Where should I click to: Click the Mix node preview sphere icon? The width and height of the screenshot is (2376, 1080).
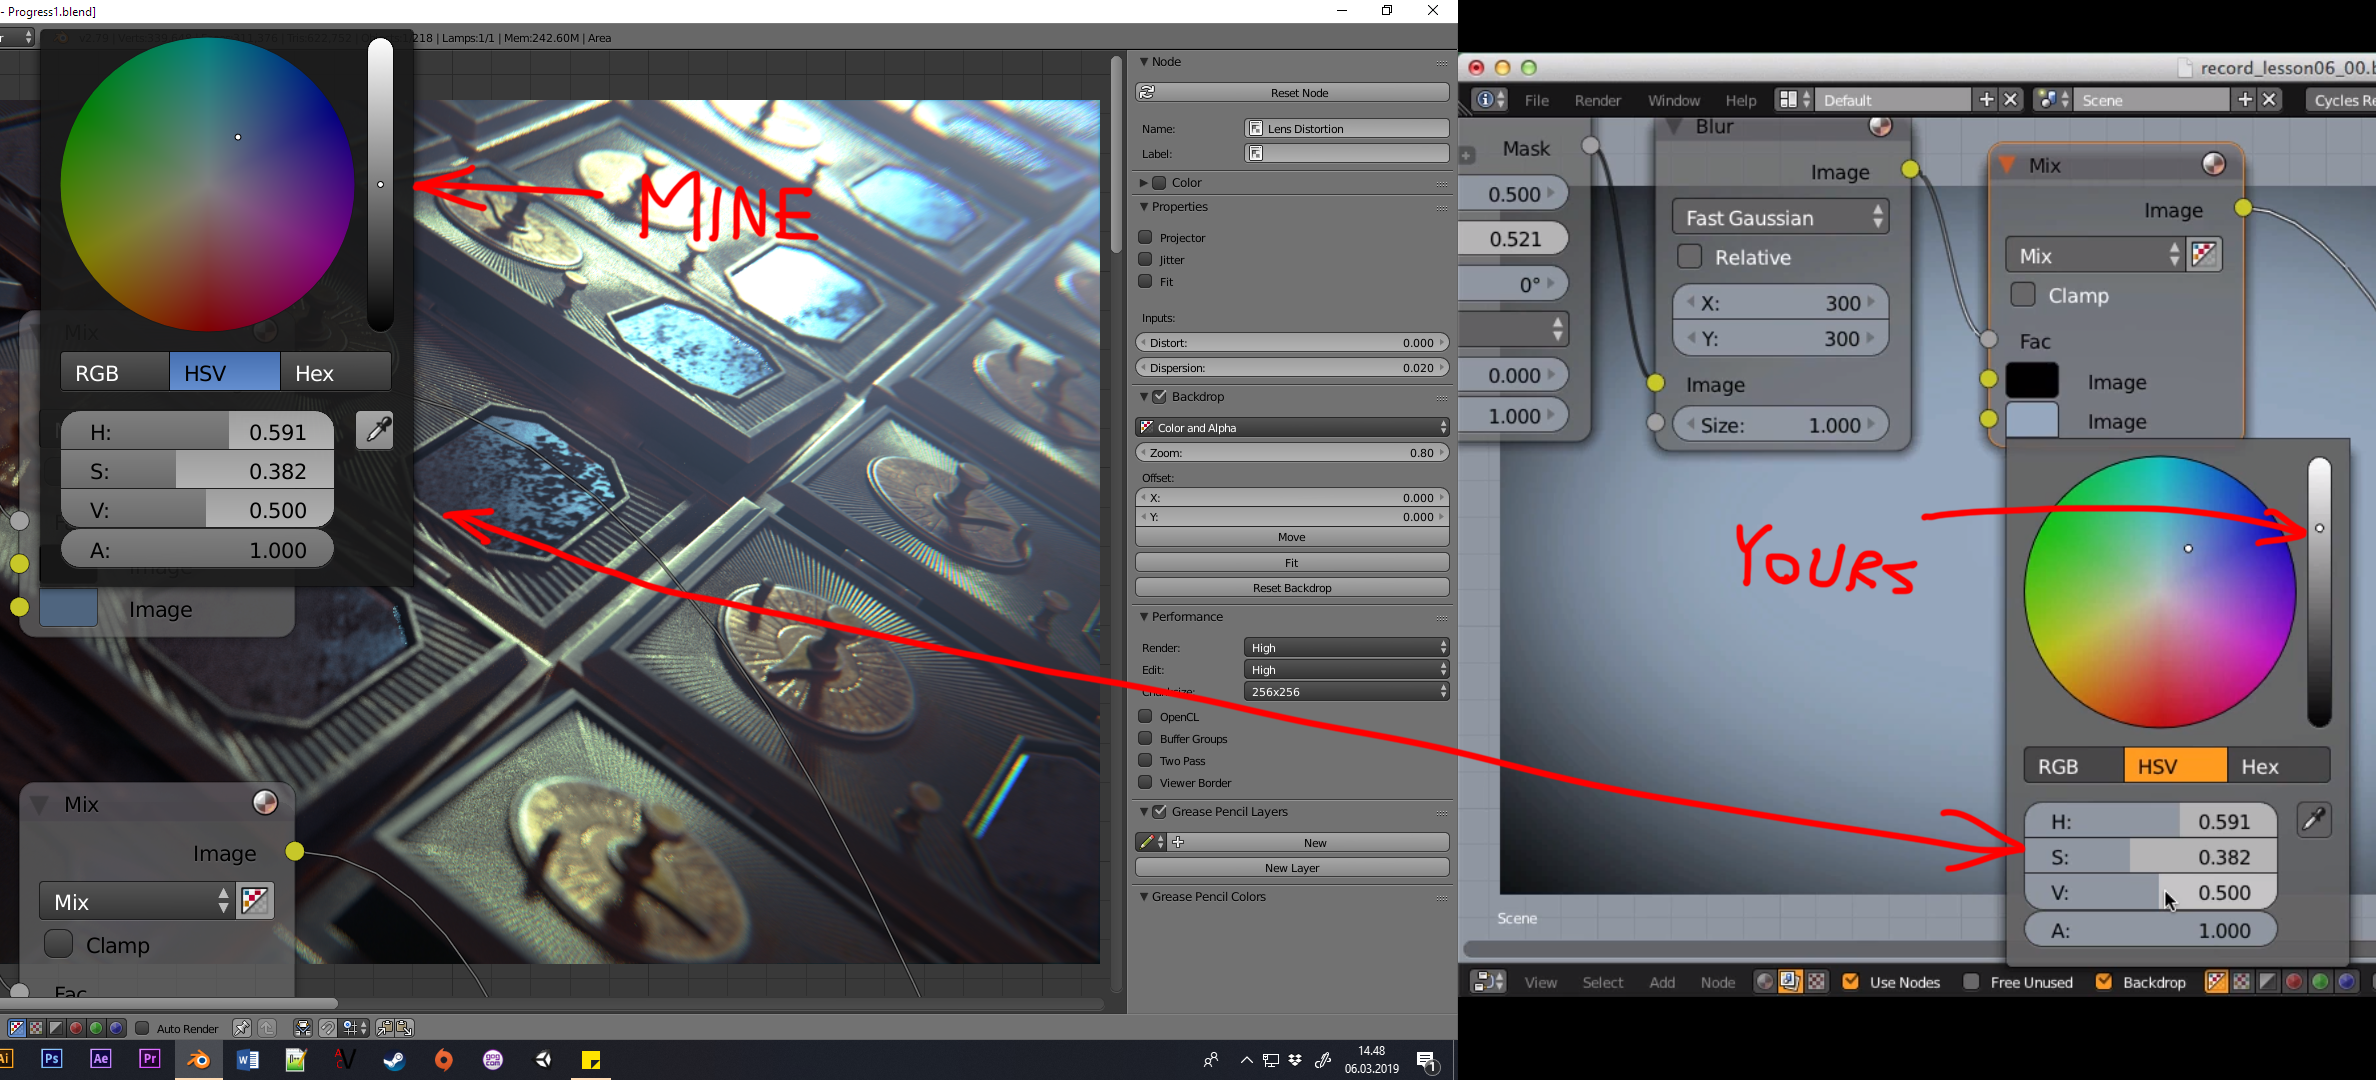click(x=265, y=803)
